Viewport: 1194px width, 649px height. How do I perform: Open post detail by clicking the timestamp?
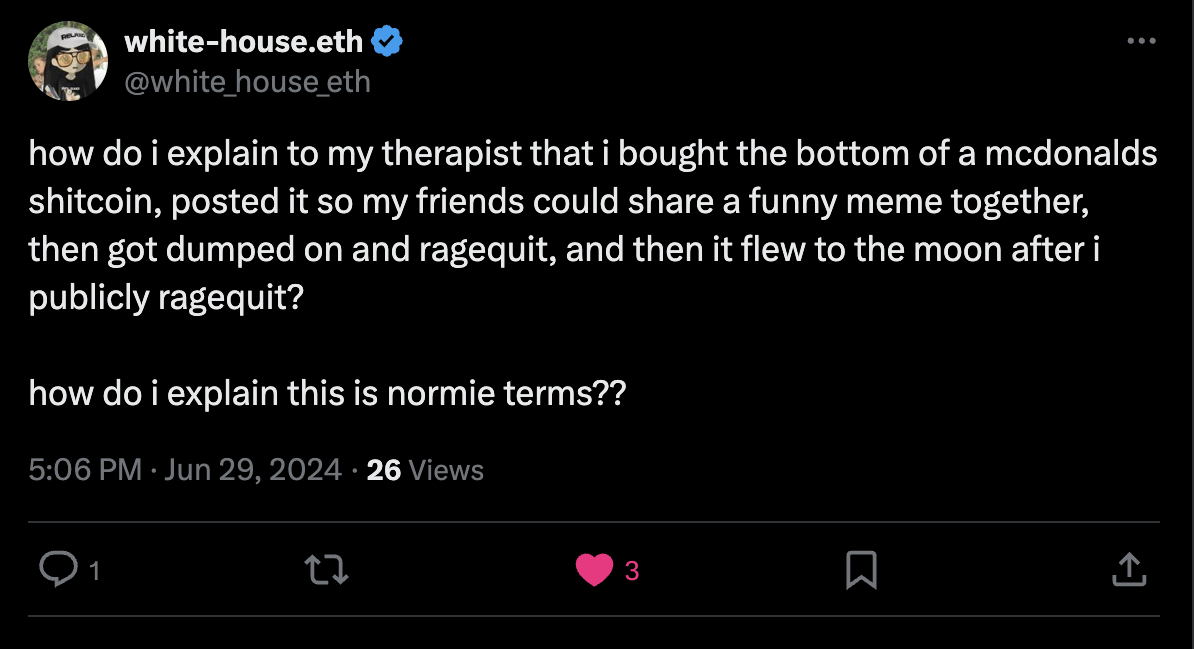click(180, 469)
